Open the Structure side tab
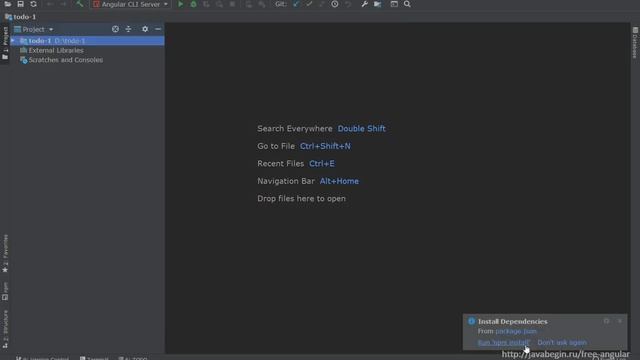640x360 pixels. [5, 329]
